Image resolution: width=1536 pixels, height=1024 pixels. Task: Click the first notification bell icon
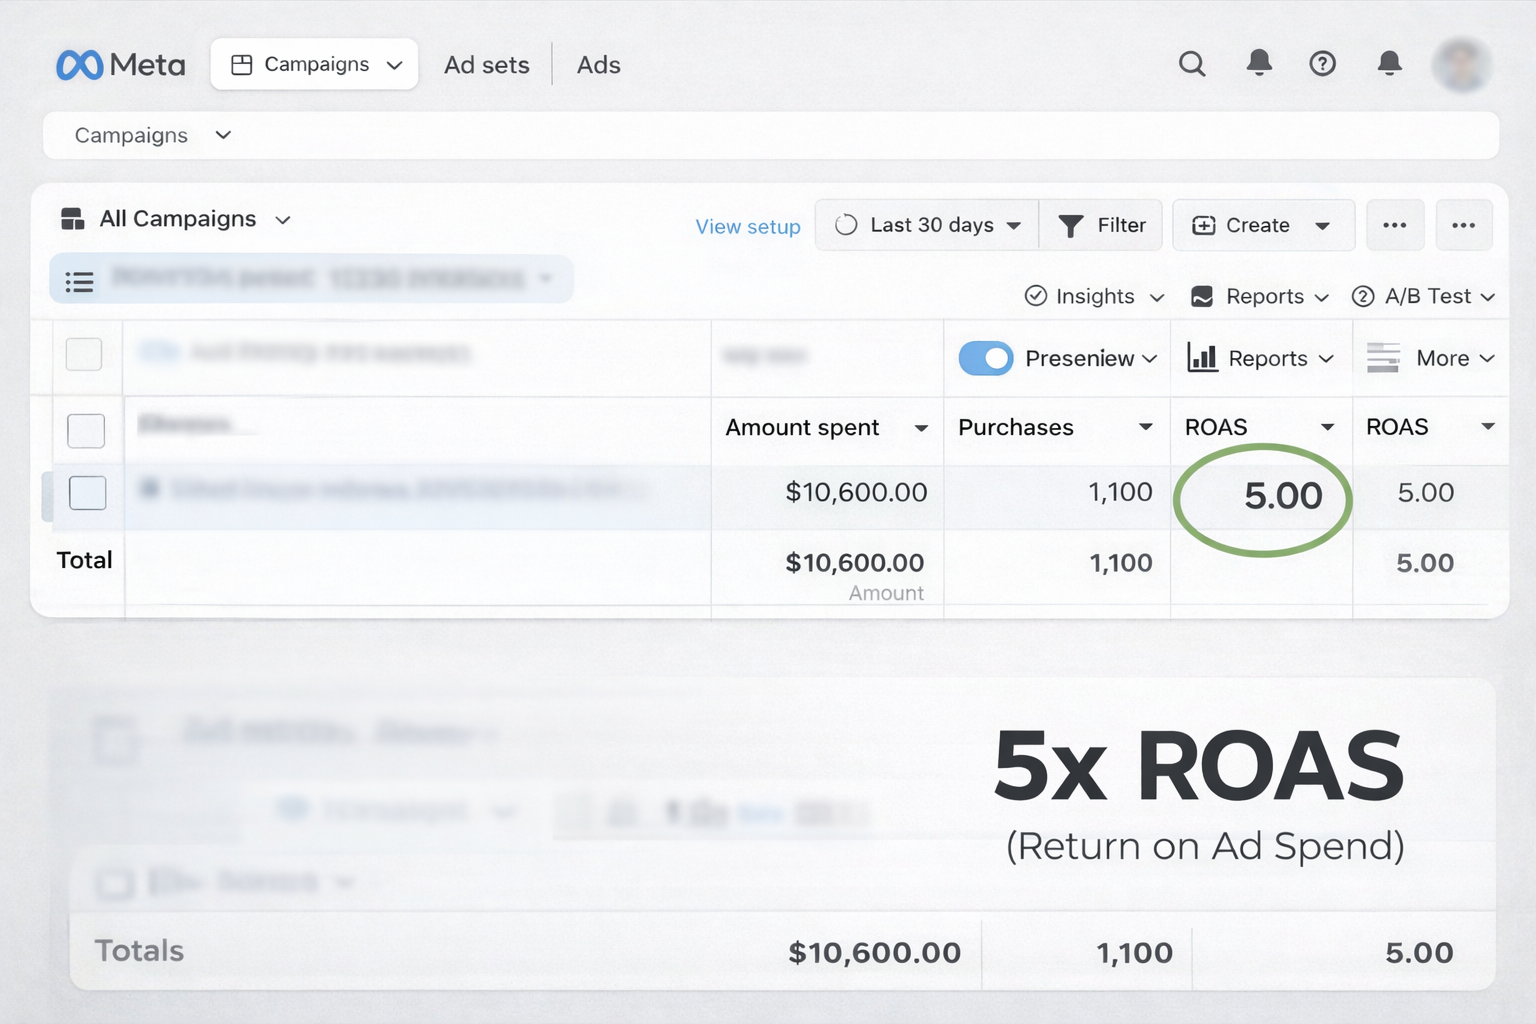1259,63
